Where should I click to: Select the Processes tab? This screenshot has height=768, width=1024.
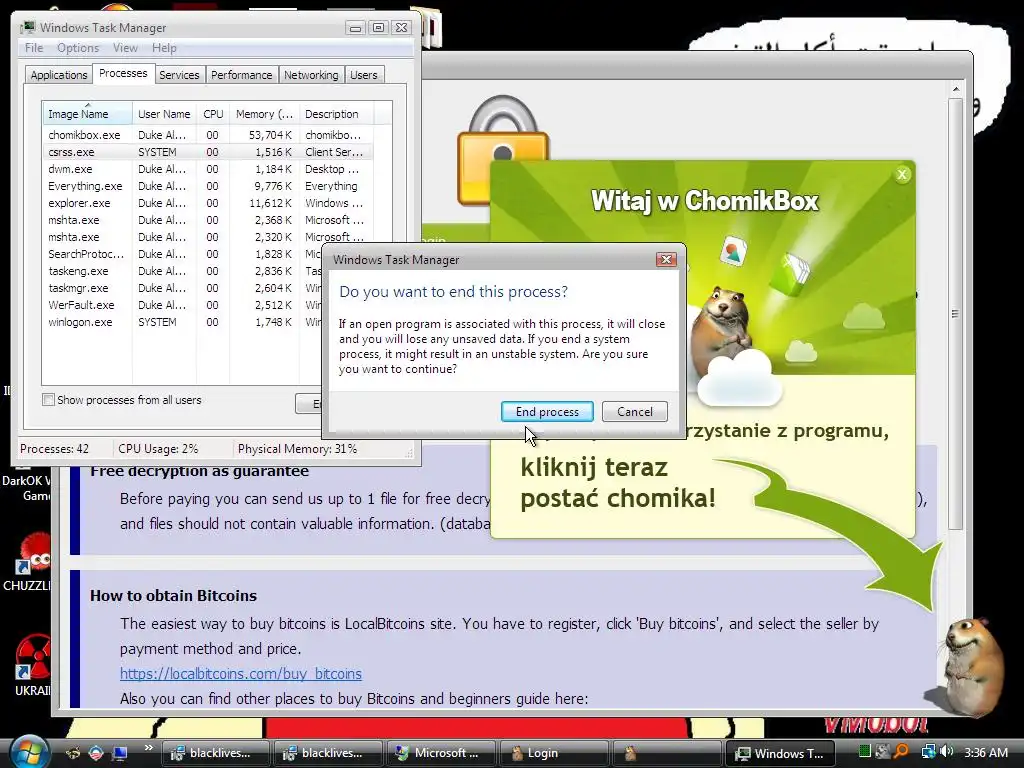[123, 73]
